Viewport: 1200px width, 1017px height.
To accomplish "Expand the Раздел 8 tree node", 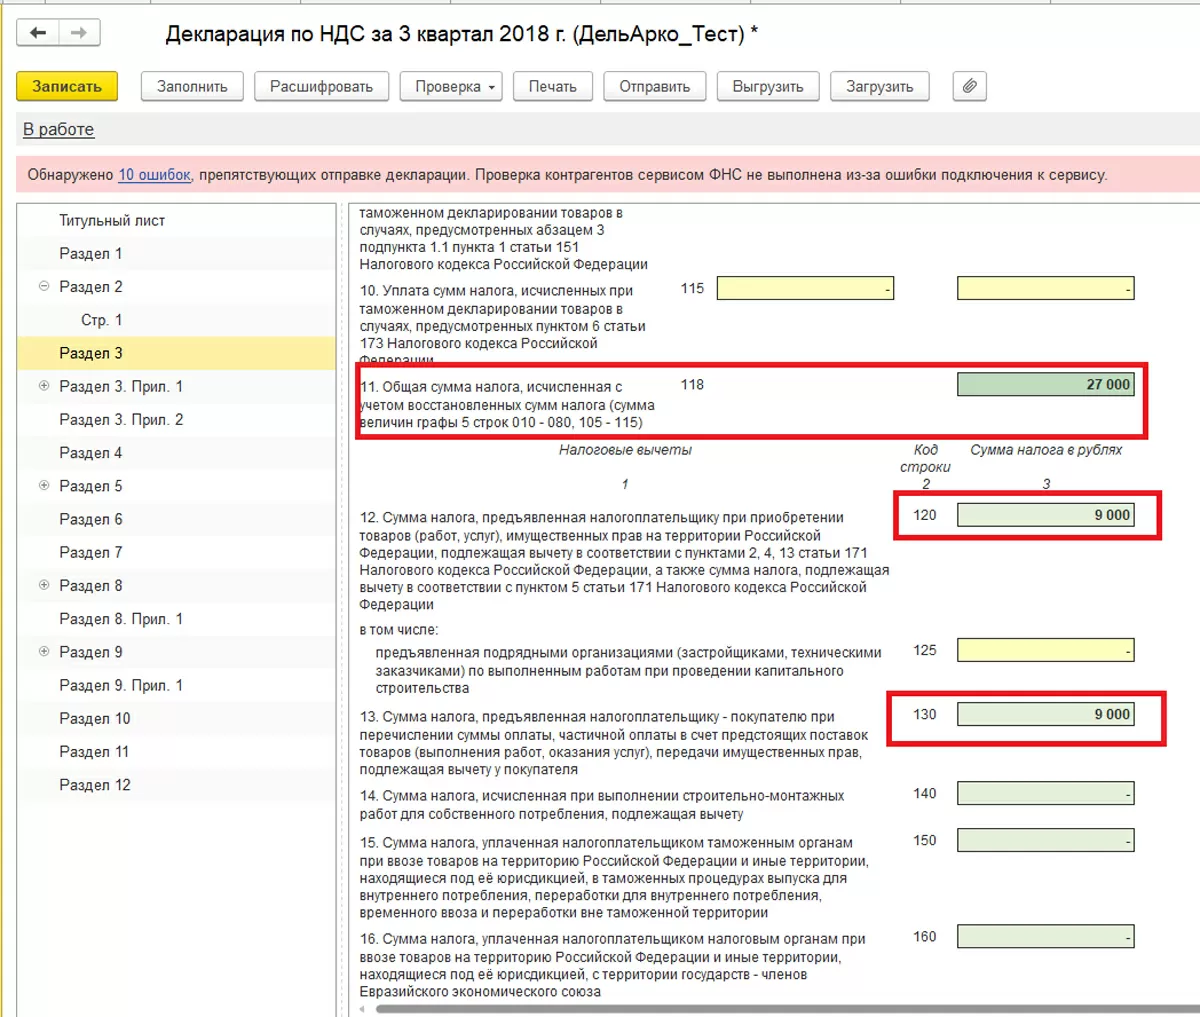I will pyautogui.click(x=43, y=585).
